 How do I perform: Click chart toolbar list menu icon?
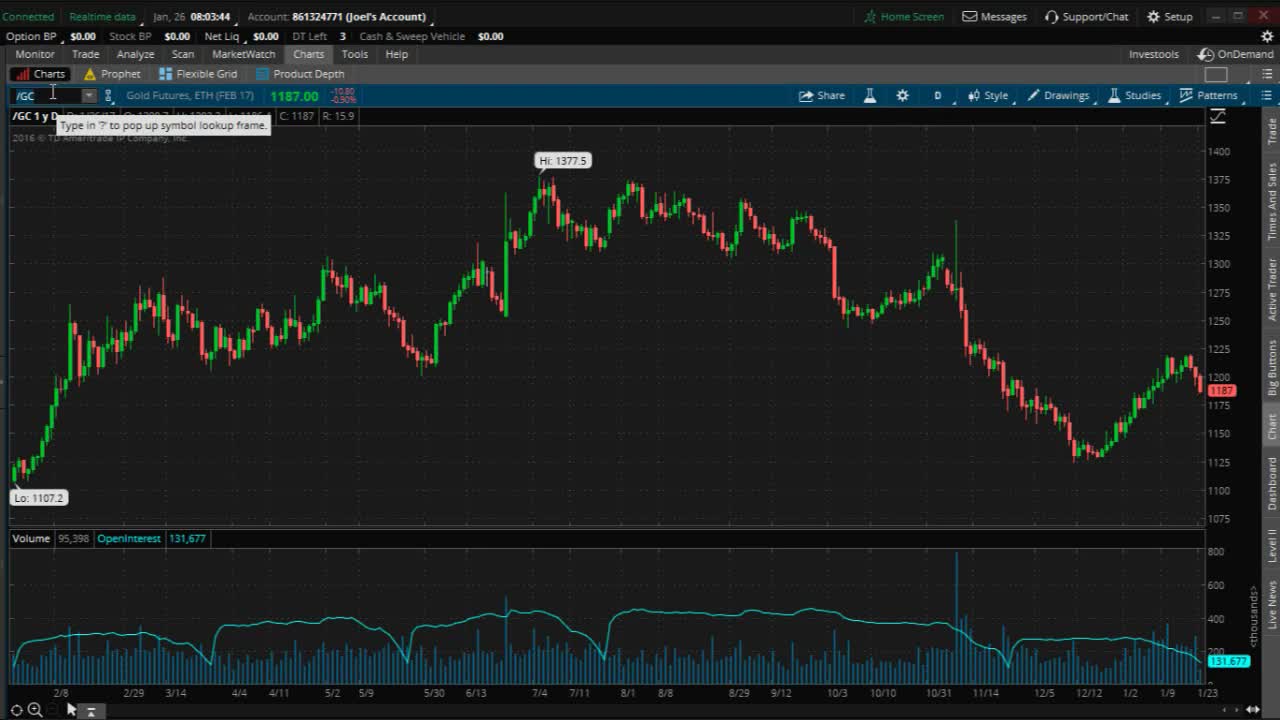coord(1266,96)
